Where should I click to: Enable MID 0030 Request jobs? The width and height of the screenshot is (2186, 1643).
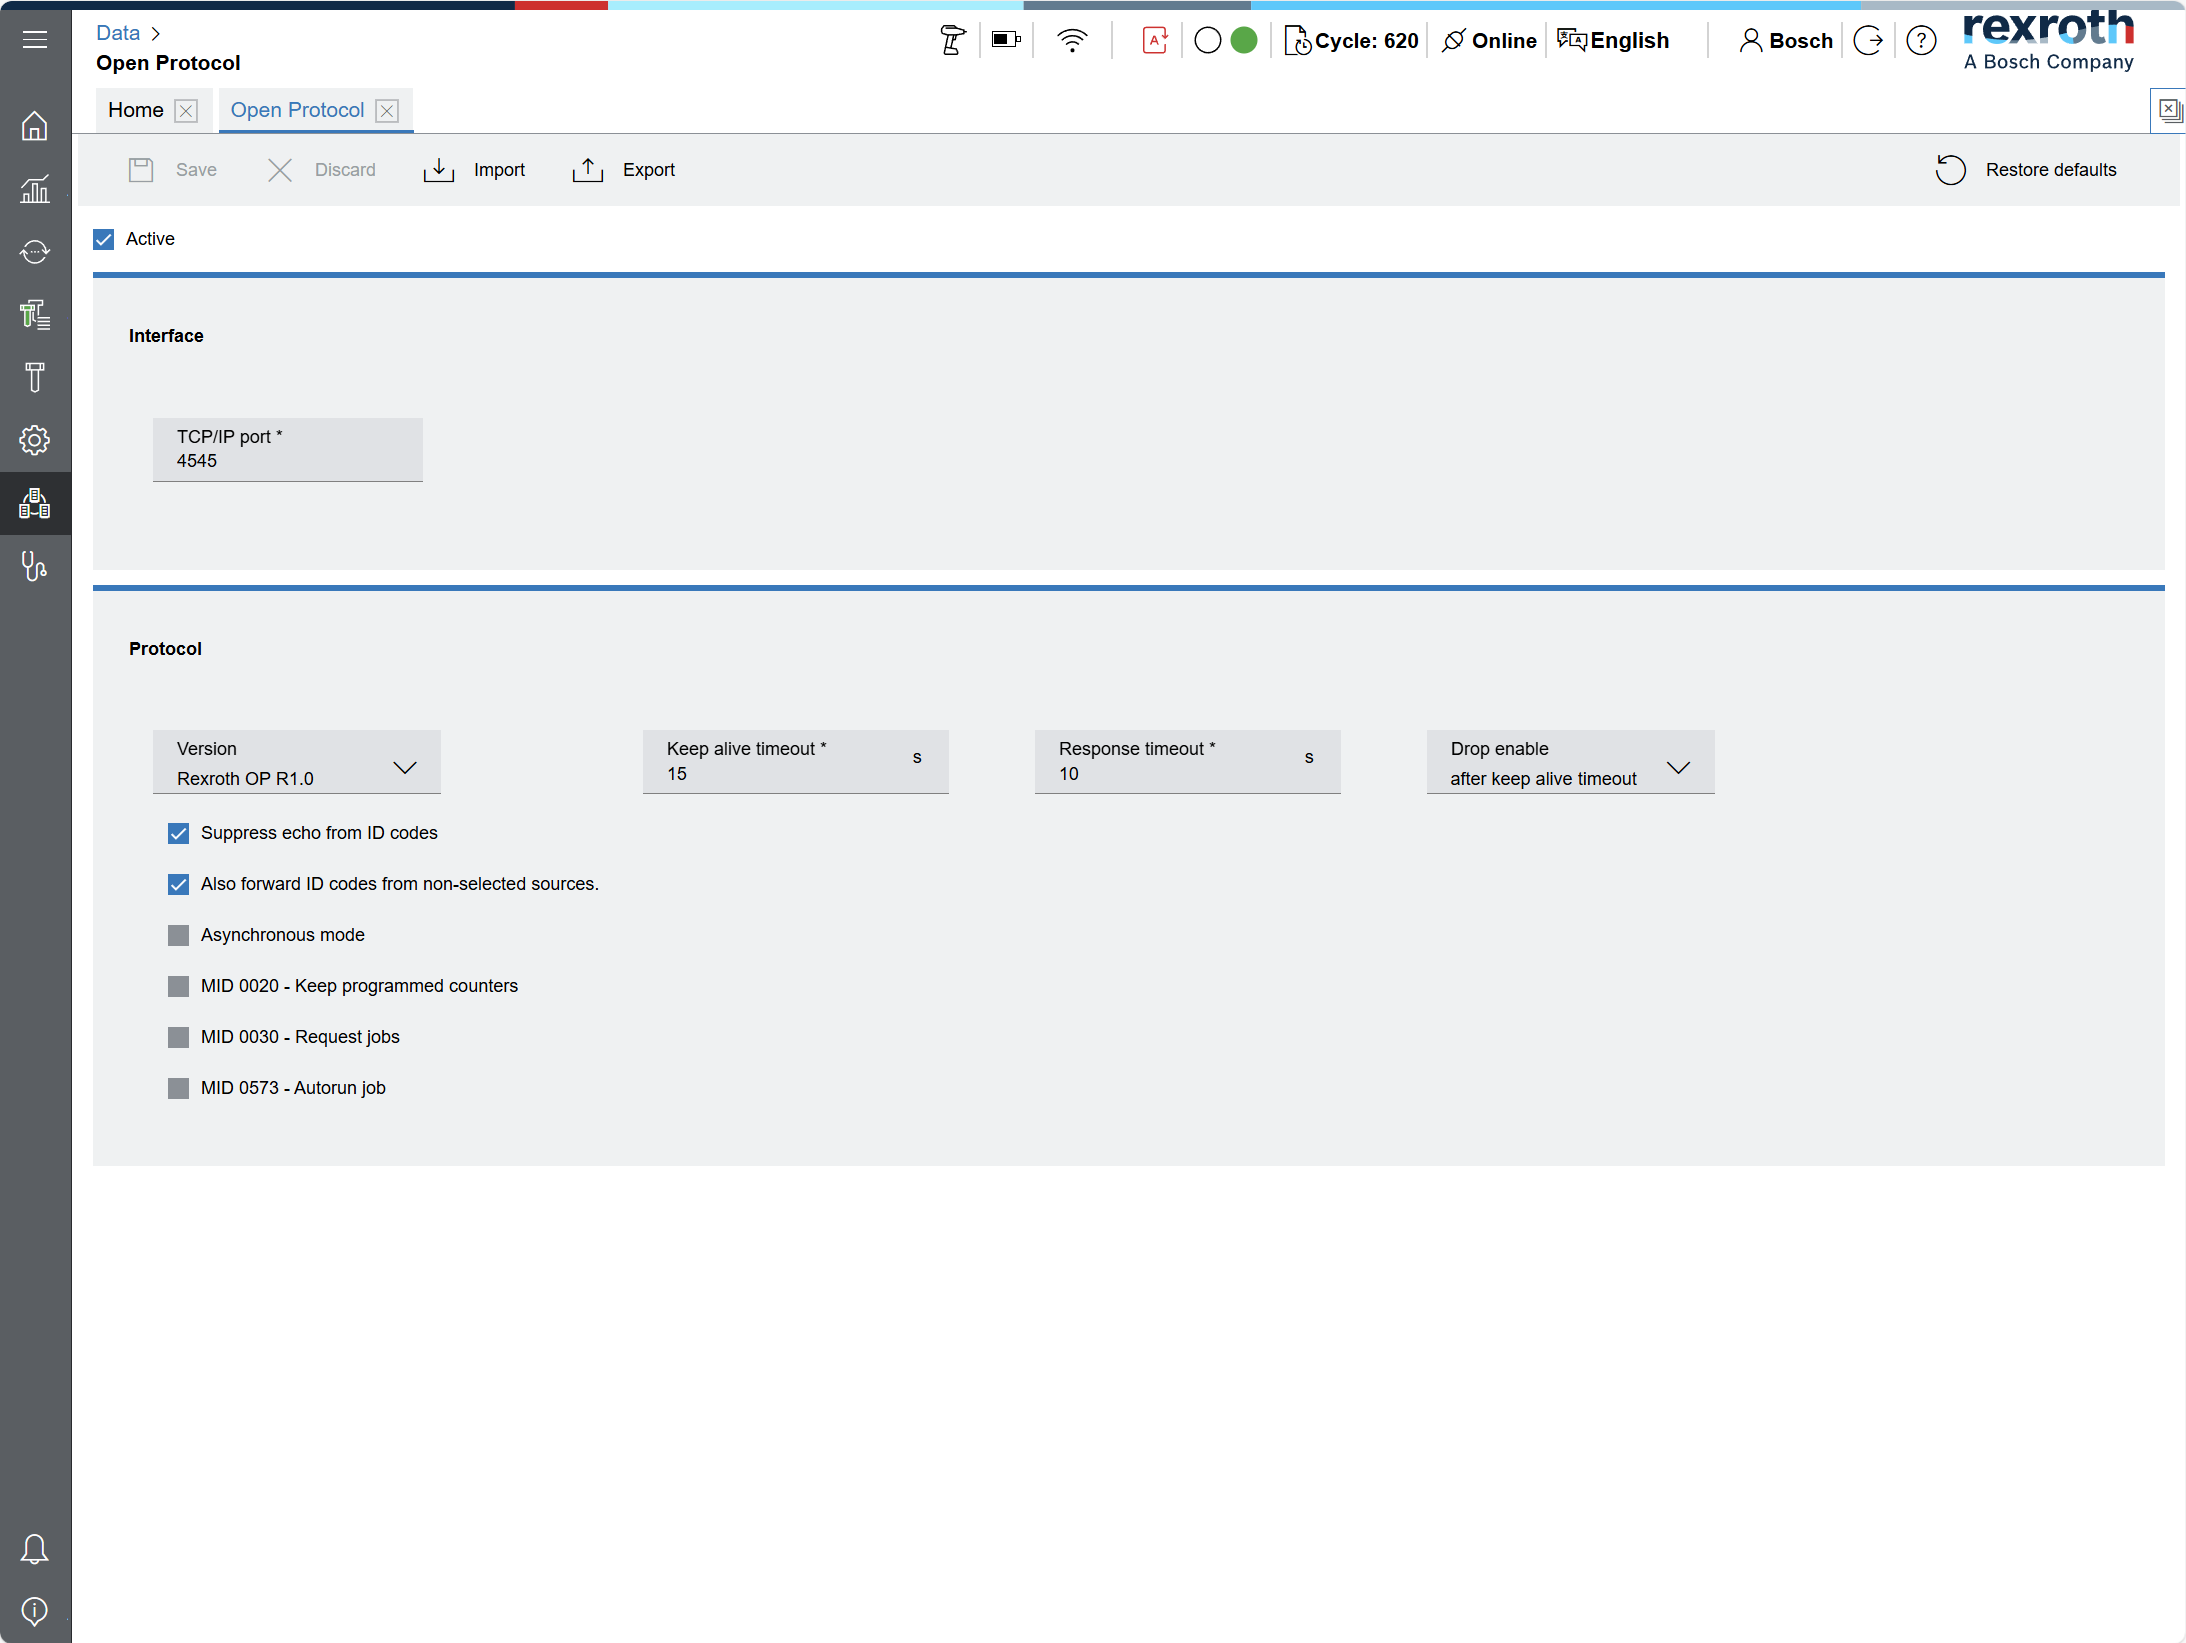(179, 1037)
